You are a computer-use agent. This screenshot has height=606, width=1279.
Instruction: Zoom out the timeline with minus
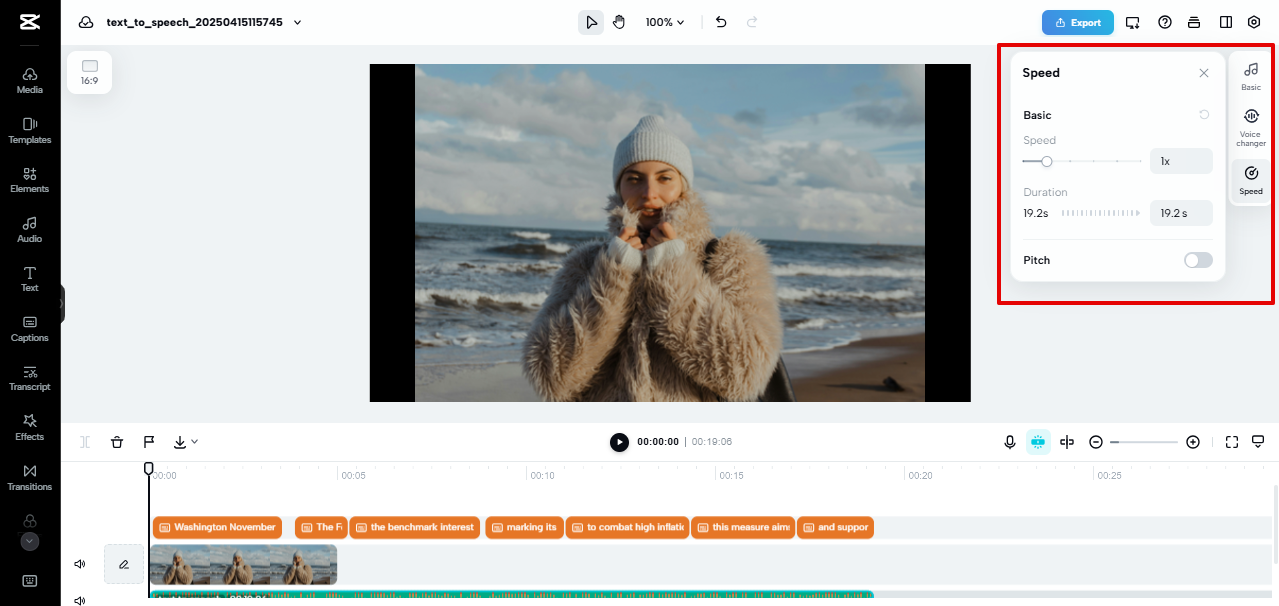[1096, 442]
